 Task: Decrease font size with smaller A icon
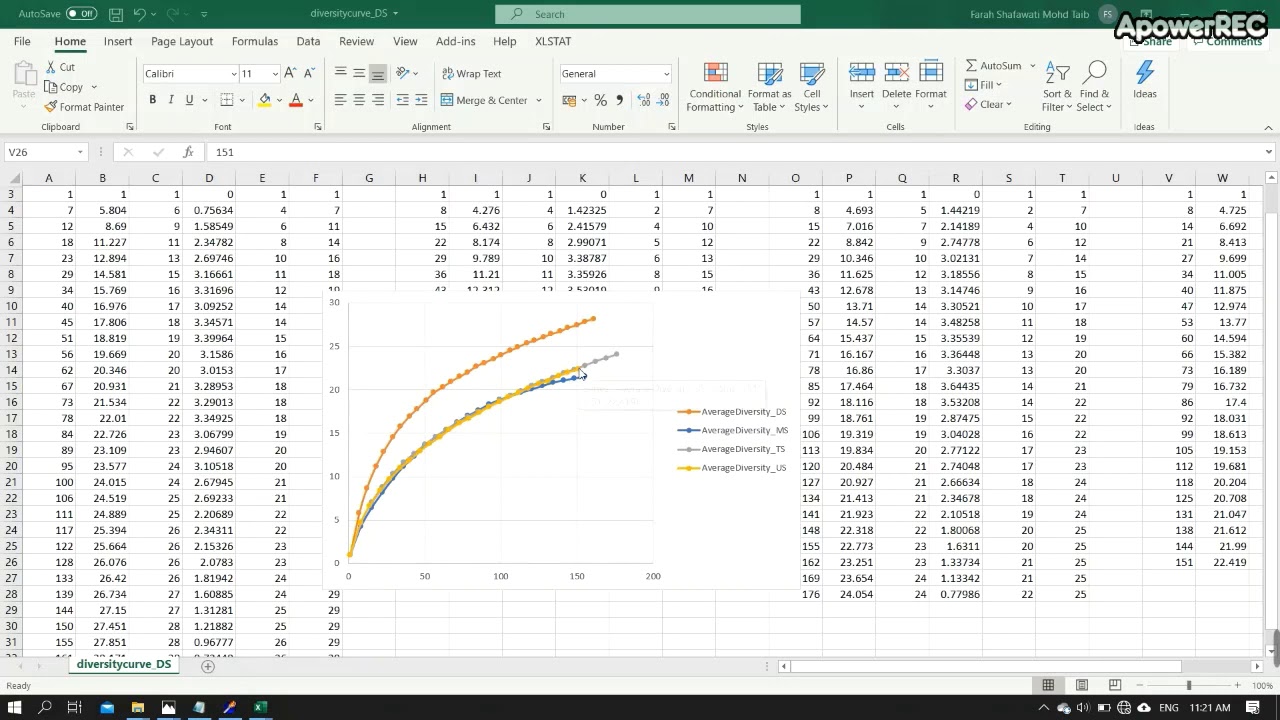[308, 73]
